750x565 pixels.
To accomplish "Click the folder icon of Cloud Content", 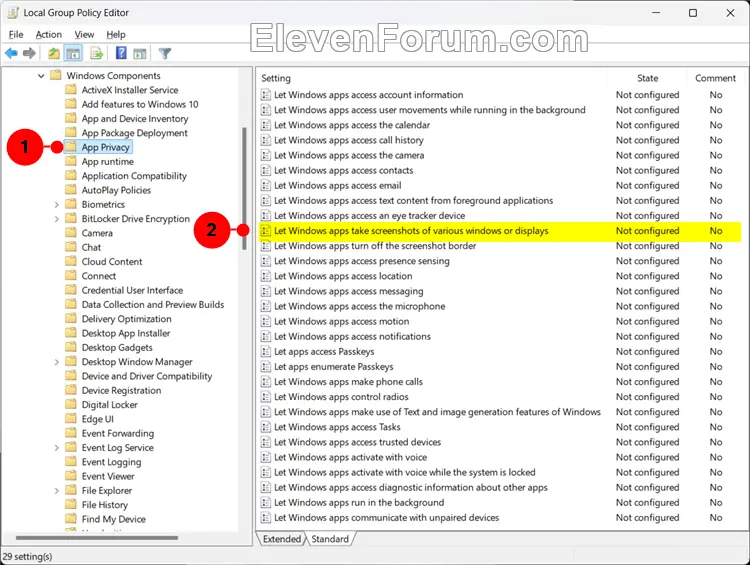I will (x=71, y=262).
